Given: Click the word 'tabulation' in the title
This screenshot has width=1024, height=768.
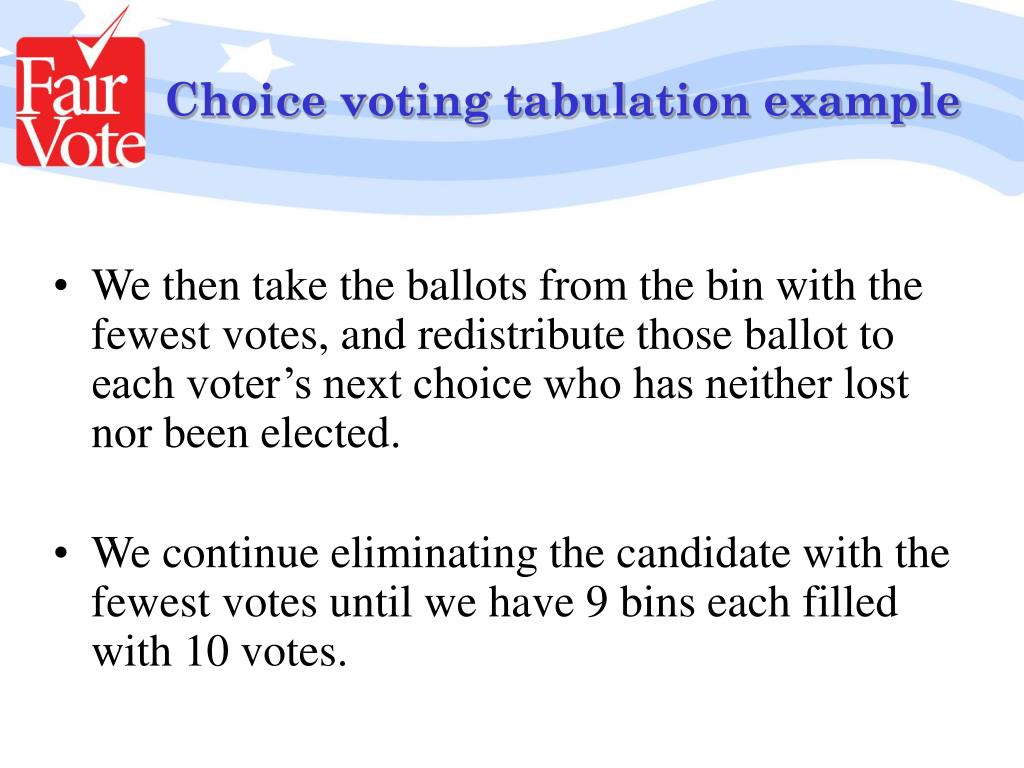Looking at the screenshot, I should (x=626, y=101).
